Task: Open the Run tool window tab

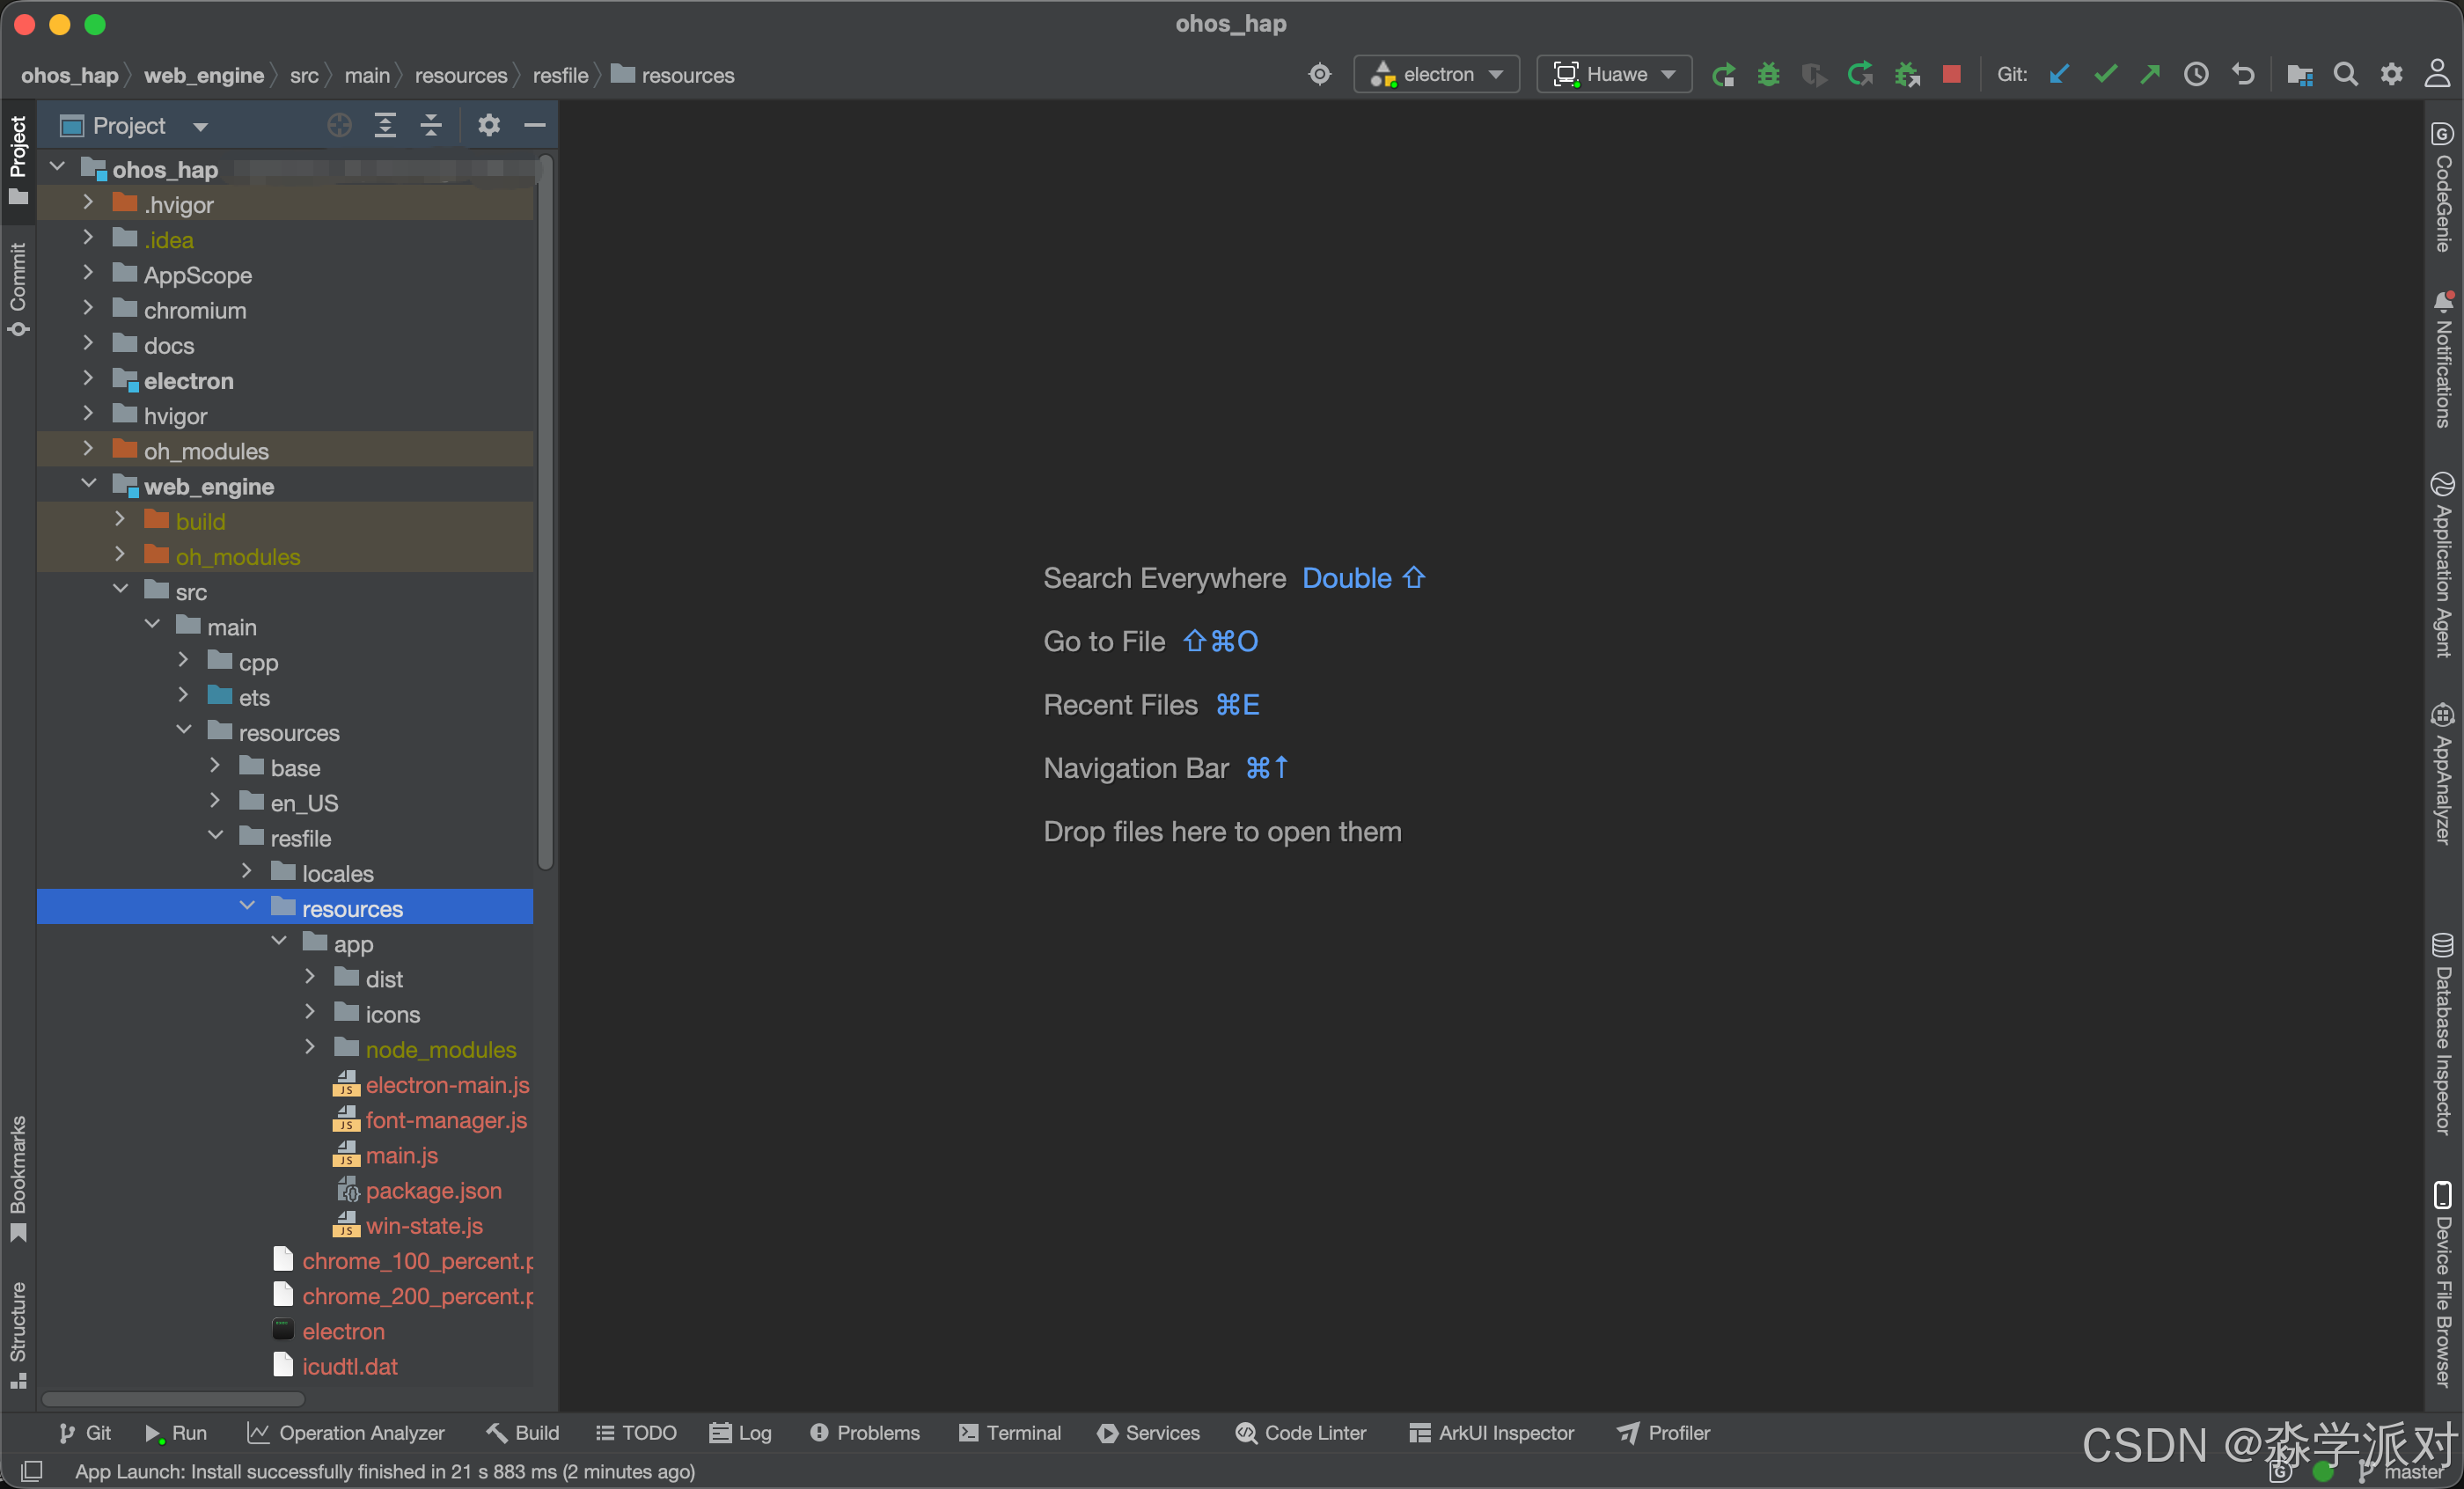Action: 176,1433
